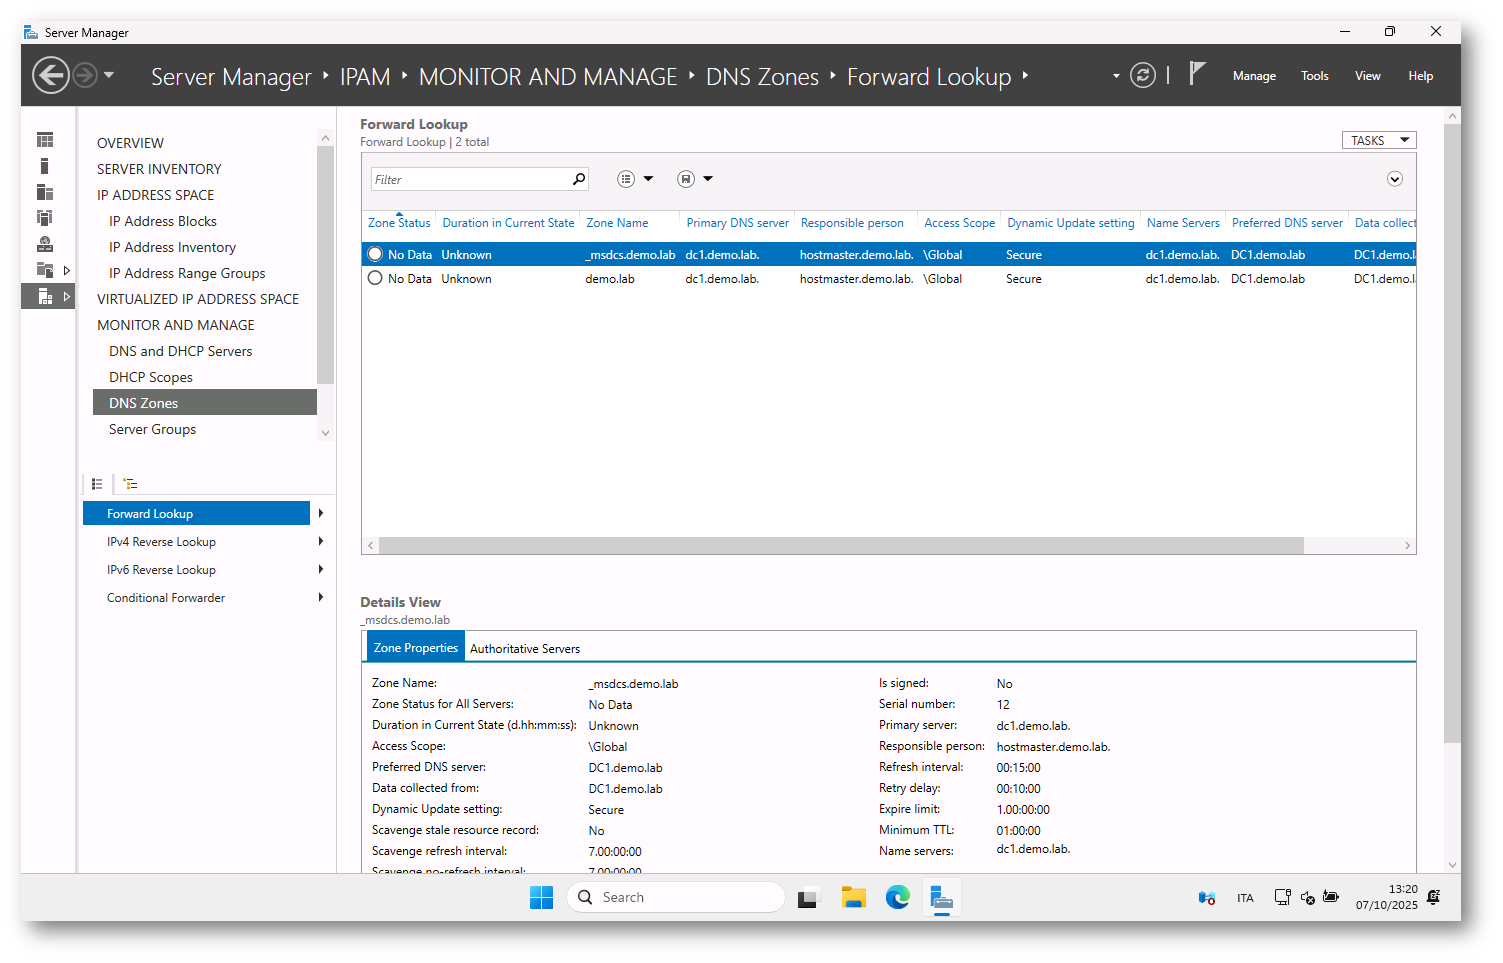Switch to the Authoritative Servers tab
1503x963 pixels.
pos(525,649)
